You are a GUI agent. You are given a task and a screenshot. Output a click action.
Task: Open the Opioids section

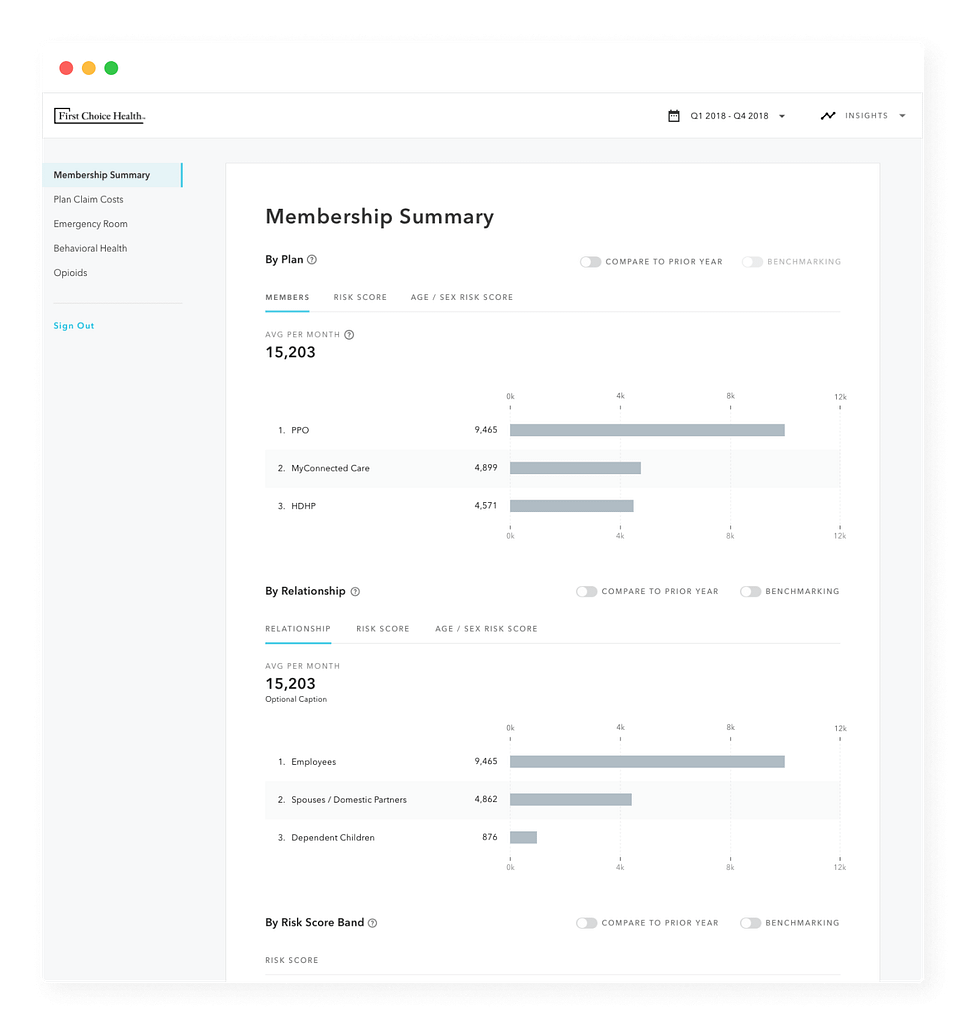click(x=71, y=272)
